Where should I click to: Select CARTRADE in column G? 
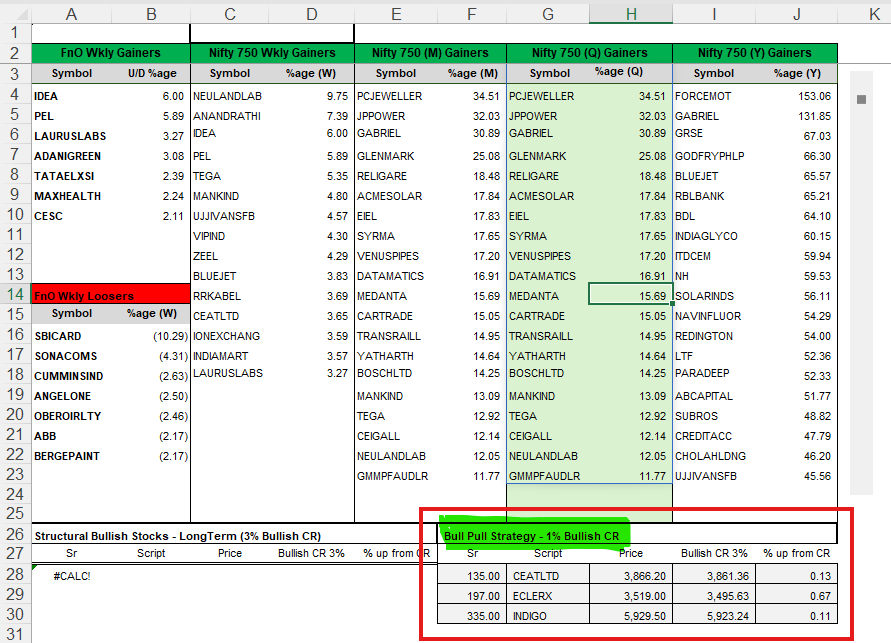pyautogui.click(x=548, y=316)
